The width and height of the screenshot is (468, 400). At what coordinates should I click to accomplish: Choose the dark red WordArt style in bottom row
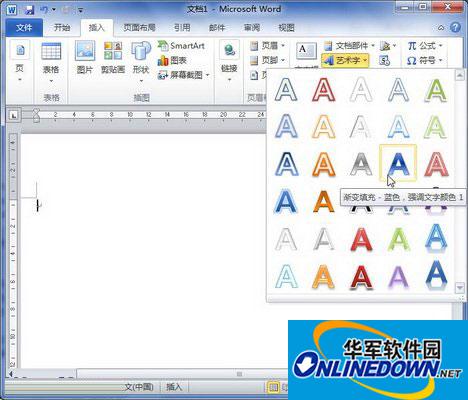click(361, 276)
